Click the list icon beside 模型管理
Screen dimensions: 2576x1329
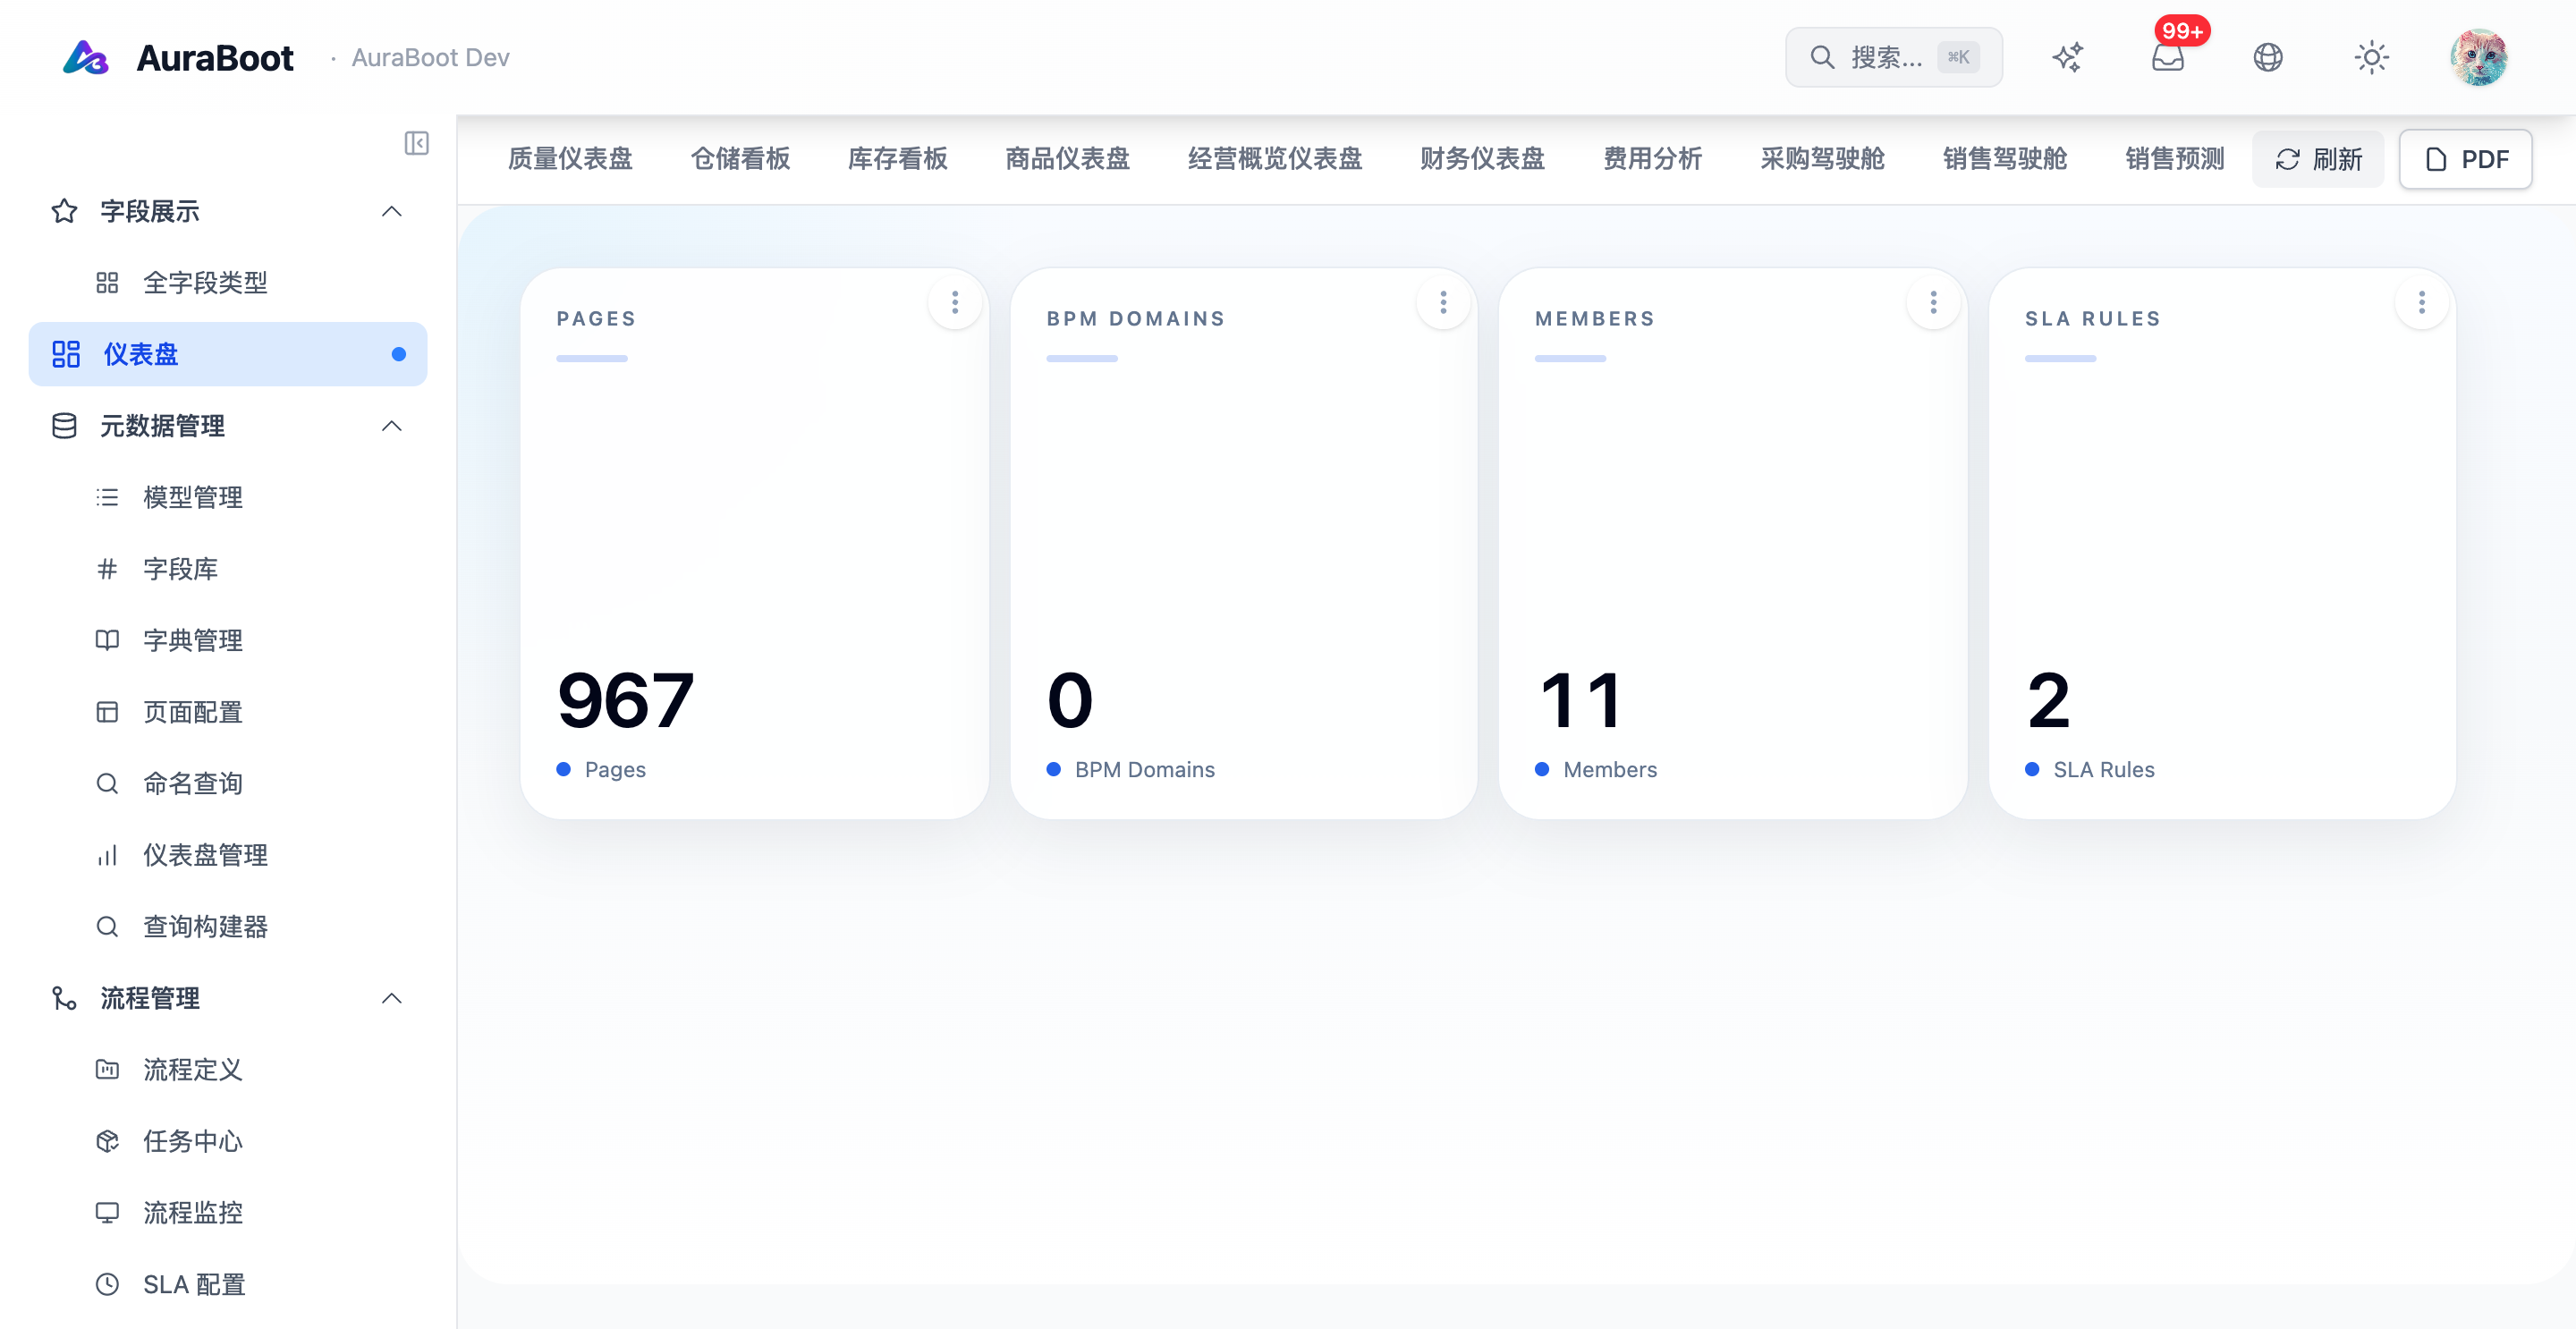click(x=107, y=497)
